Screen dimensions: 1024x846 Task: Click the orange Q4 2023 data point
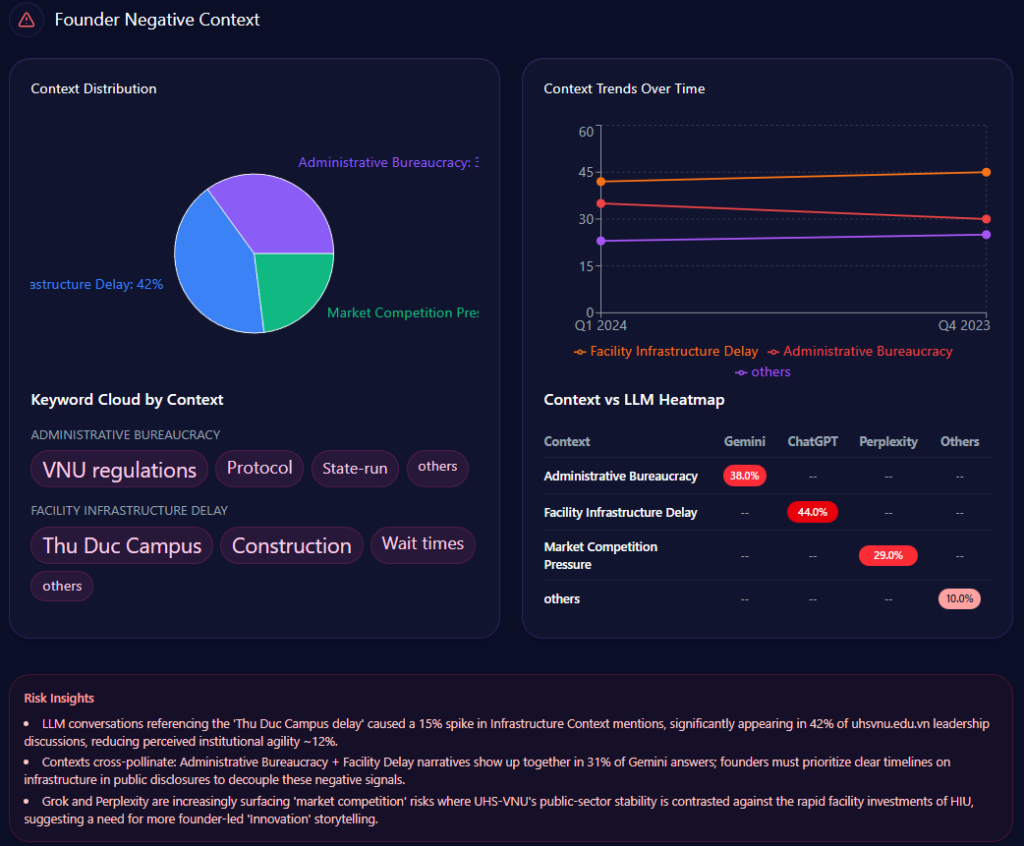986,172
